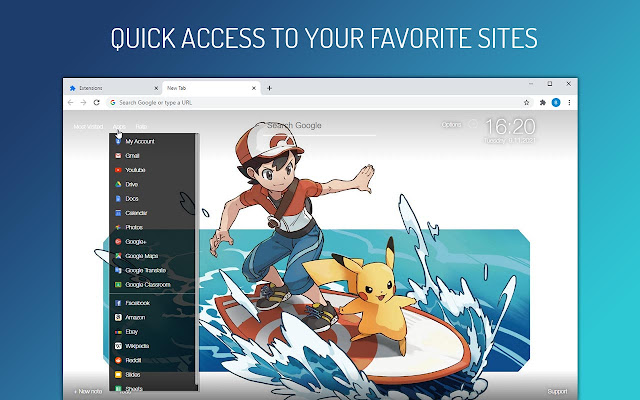Open the Extensions puzzle icon

click(x=542, y=102)
